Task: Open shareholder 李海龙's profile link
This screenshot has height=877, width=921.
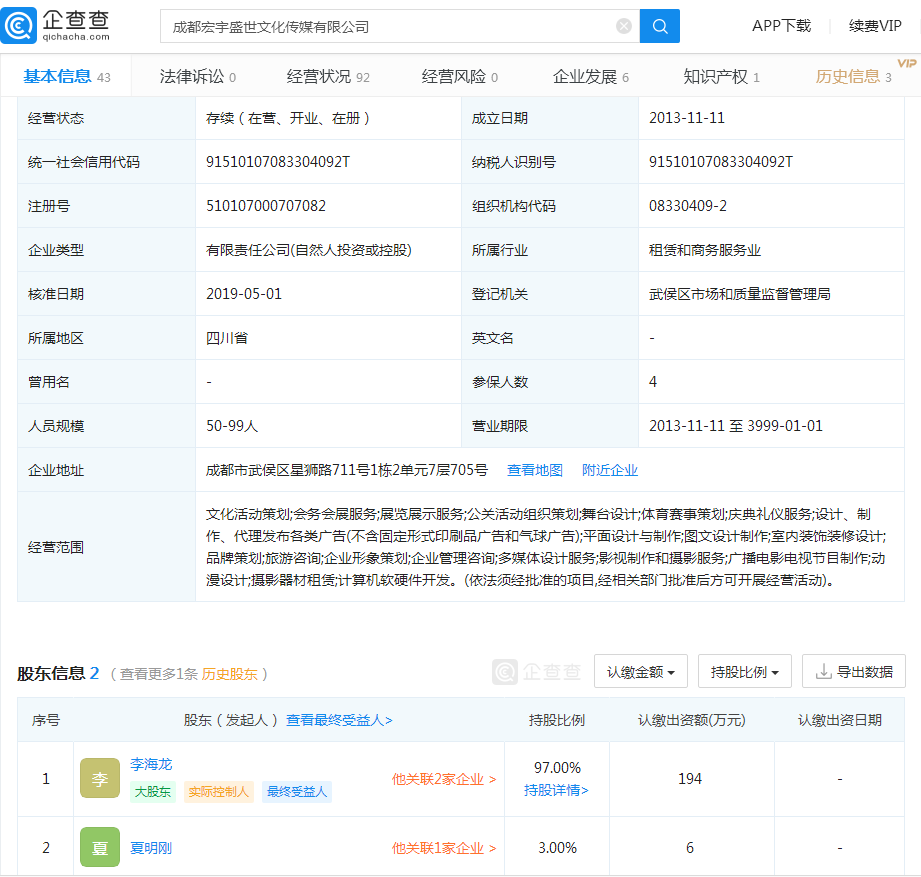Action: (151, 764)
